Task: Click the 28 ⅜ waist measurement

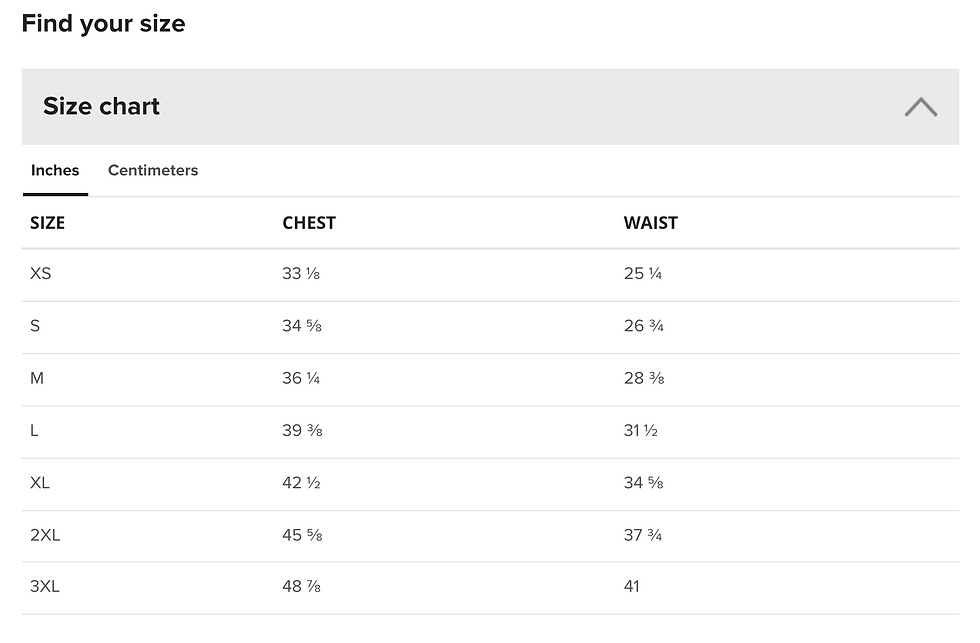Action: [x=644, y=378]
